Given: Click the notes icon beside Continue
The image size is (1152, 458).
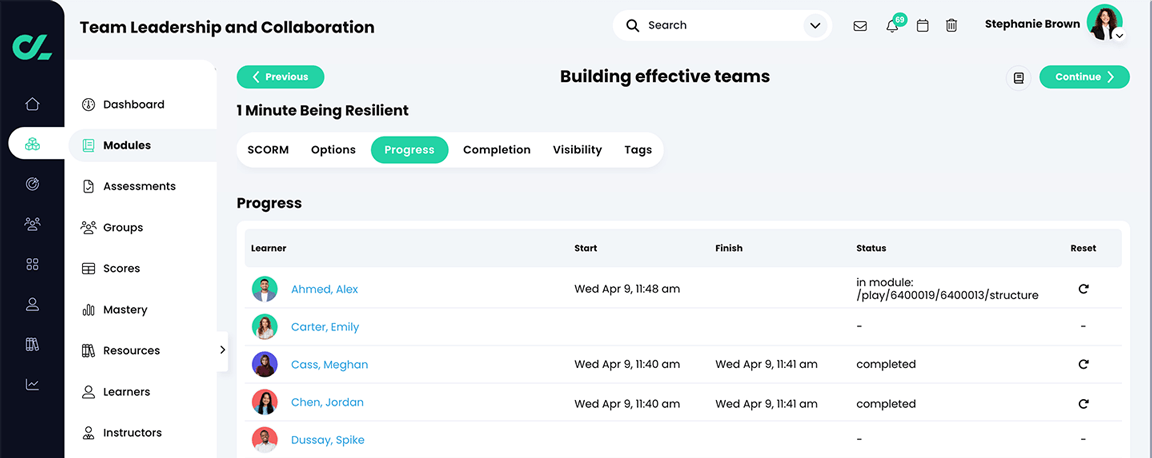Looking at the screenshot, I should pyautogui.click(x=1018, y=78).
